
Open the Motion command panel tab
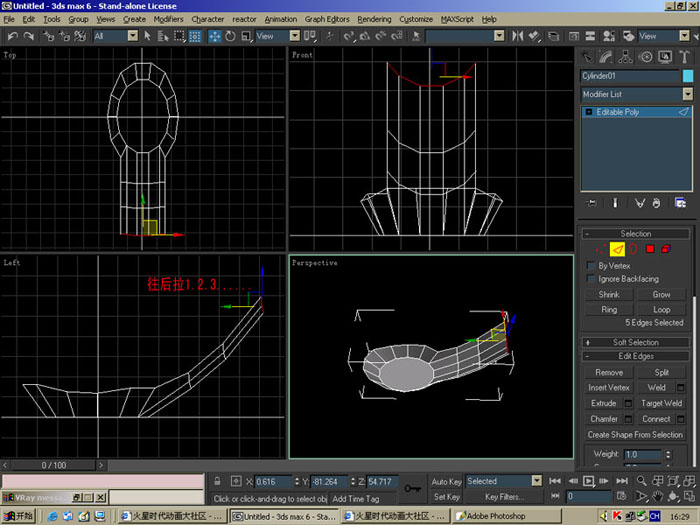pos(646,57)
